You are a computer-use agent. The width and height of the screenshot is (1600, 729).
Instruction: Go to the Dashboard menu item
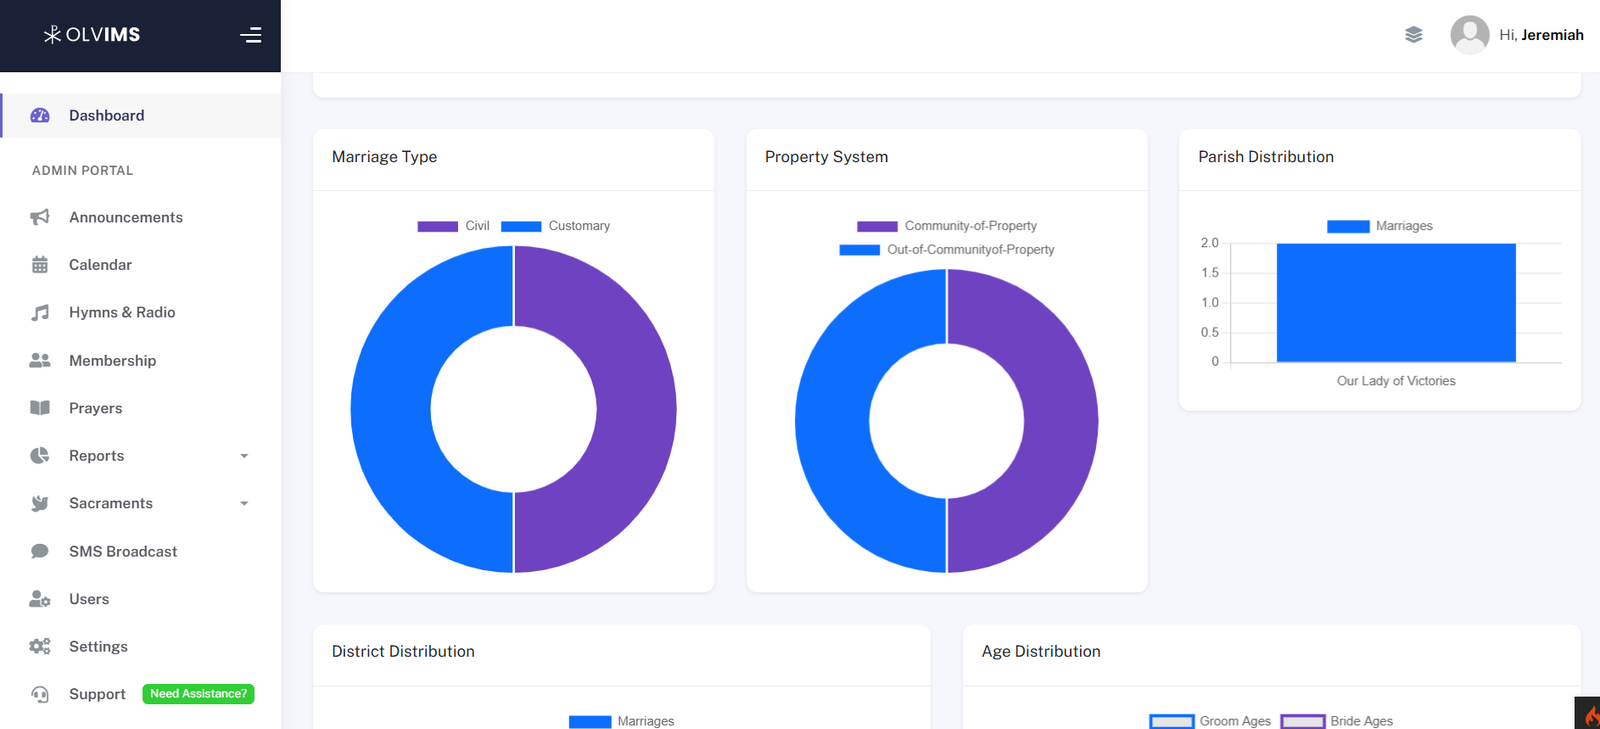[106, 116]
